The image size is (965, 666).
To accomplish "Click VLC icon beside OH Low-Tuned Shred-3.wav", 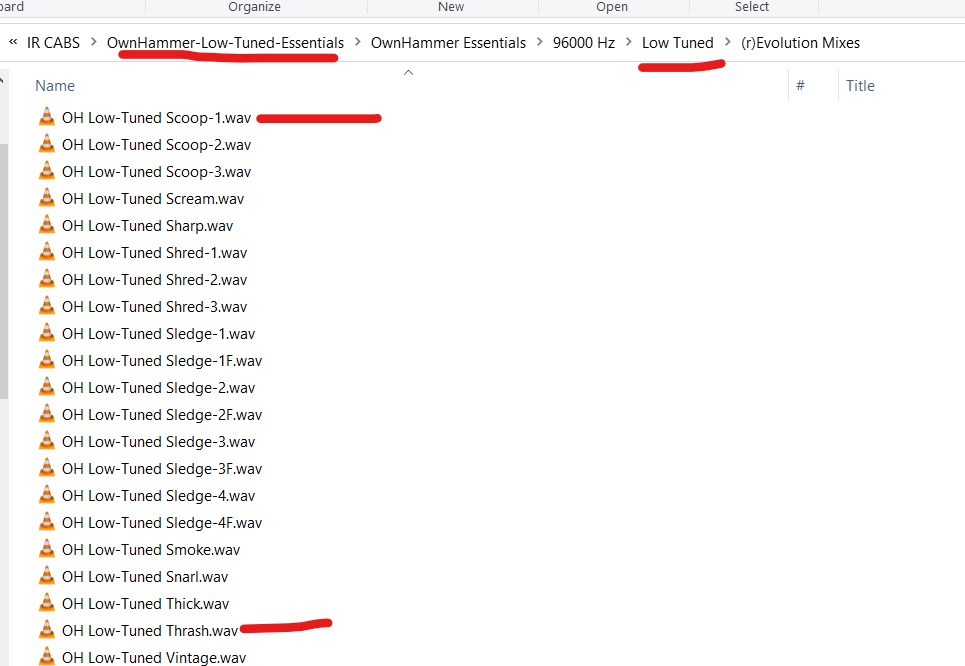I will tap(47, 307).
